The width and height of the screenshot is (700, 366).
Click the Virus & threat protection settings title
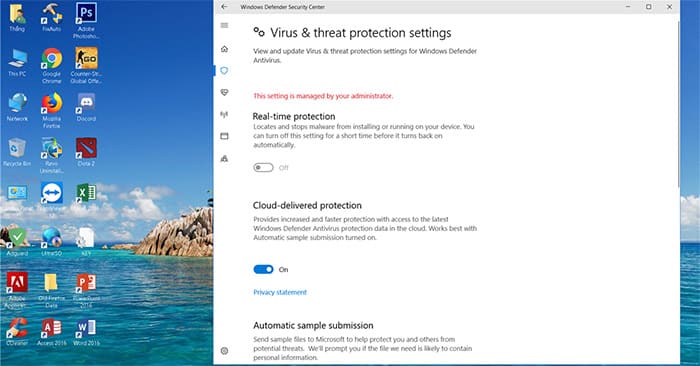(x=361, y=33)
